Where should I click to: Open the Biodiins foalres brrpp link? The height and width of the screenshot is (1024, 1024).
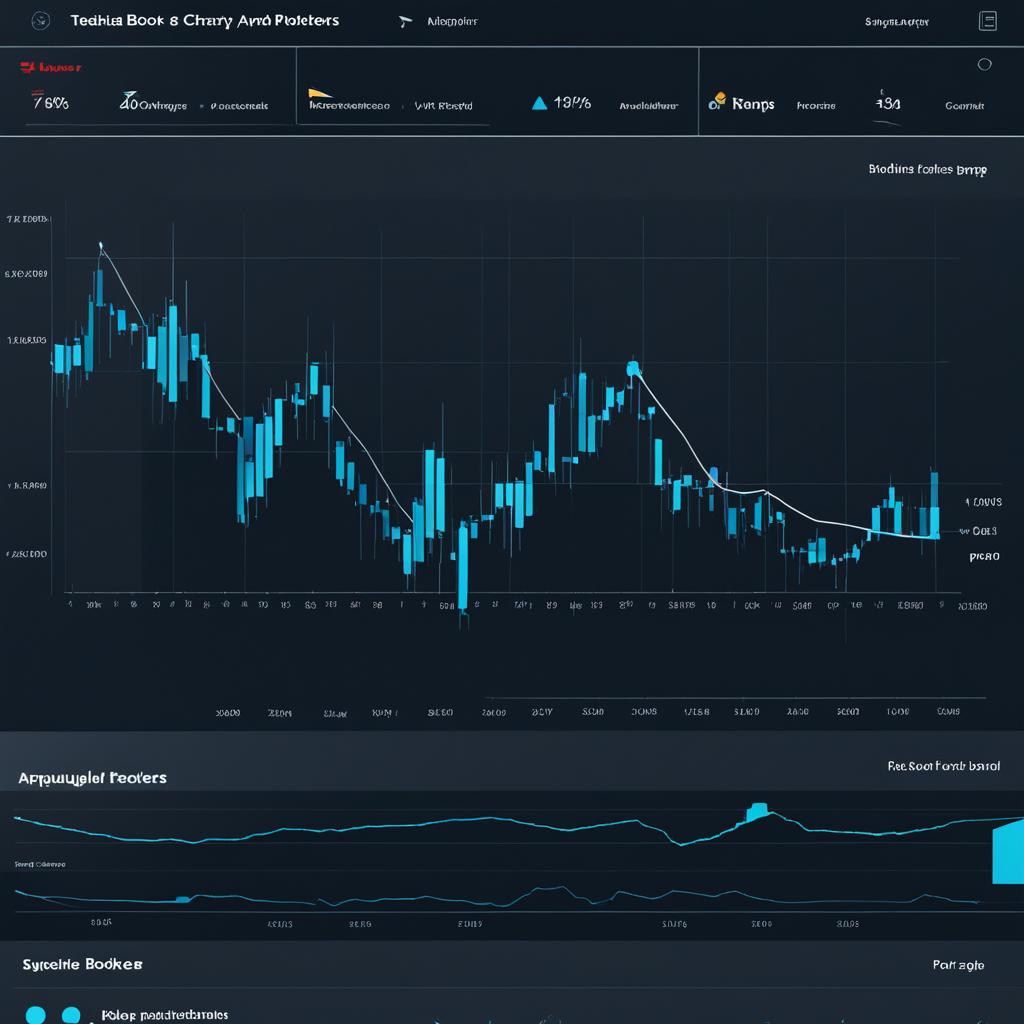pyautogui.click(x=927, y=170)
